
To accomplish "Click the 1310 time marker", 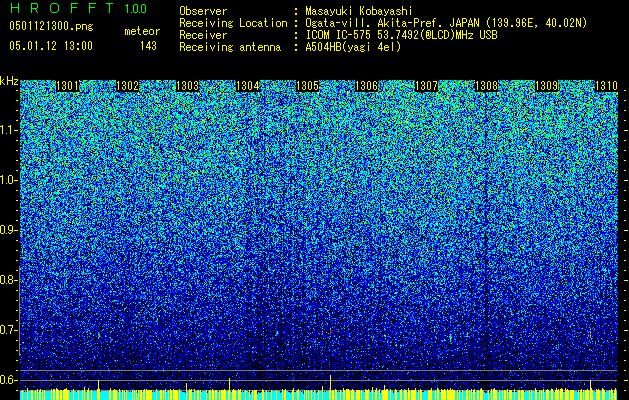I will tap(606, 86).
